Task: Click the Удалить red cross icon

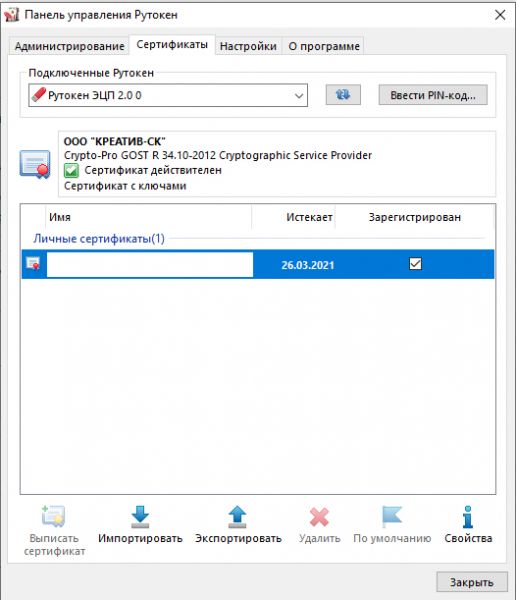Action: tap(319, 517)
